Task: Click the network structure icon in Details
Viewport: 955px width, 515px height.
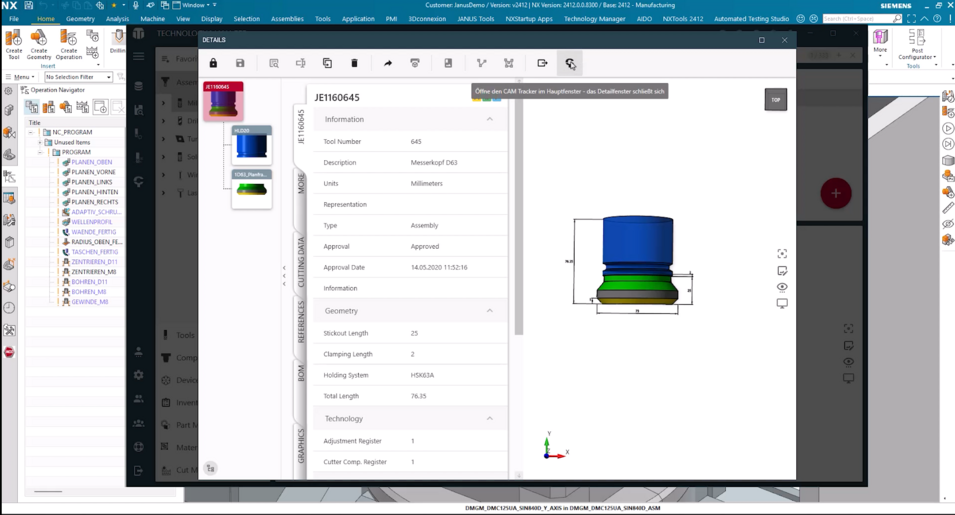Action: [x=509, y=63]
